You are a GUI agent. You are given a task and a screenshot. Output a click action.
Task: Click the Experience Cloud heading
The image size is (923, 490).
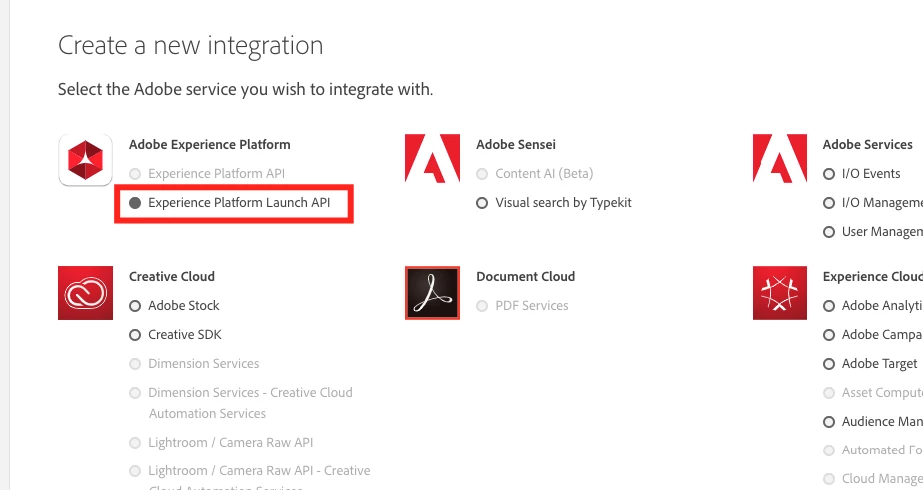click(x=873, y=277)
